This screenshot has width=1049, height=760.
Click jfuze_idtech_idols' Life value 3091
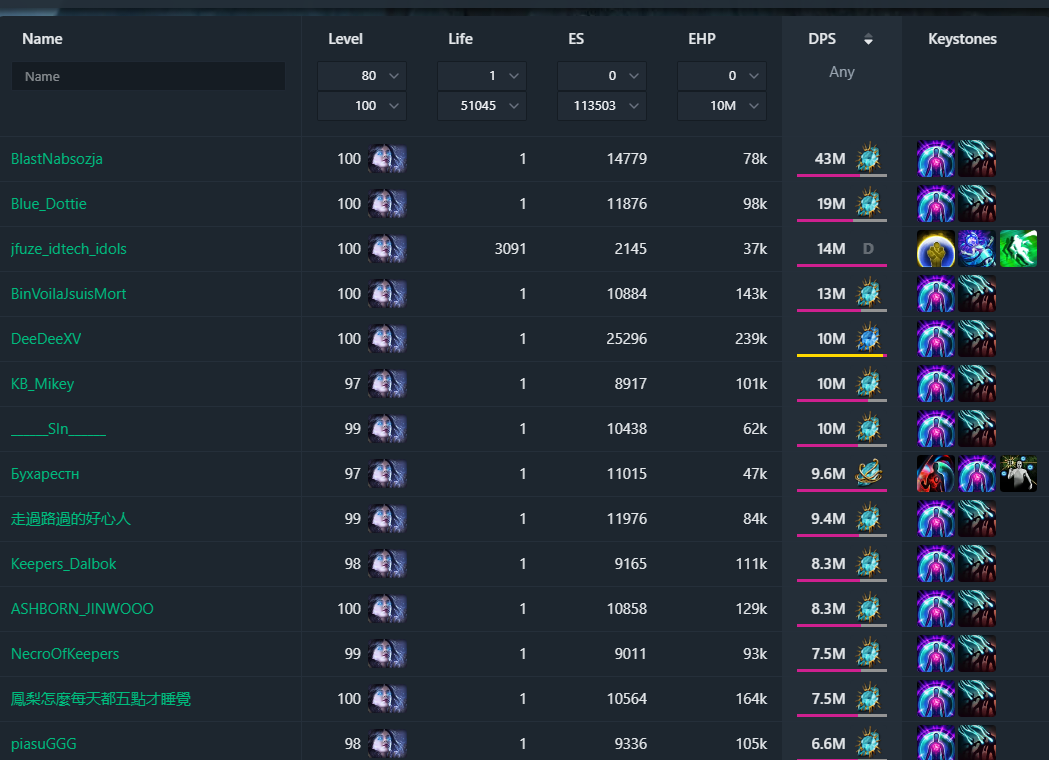point(510,248)
